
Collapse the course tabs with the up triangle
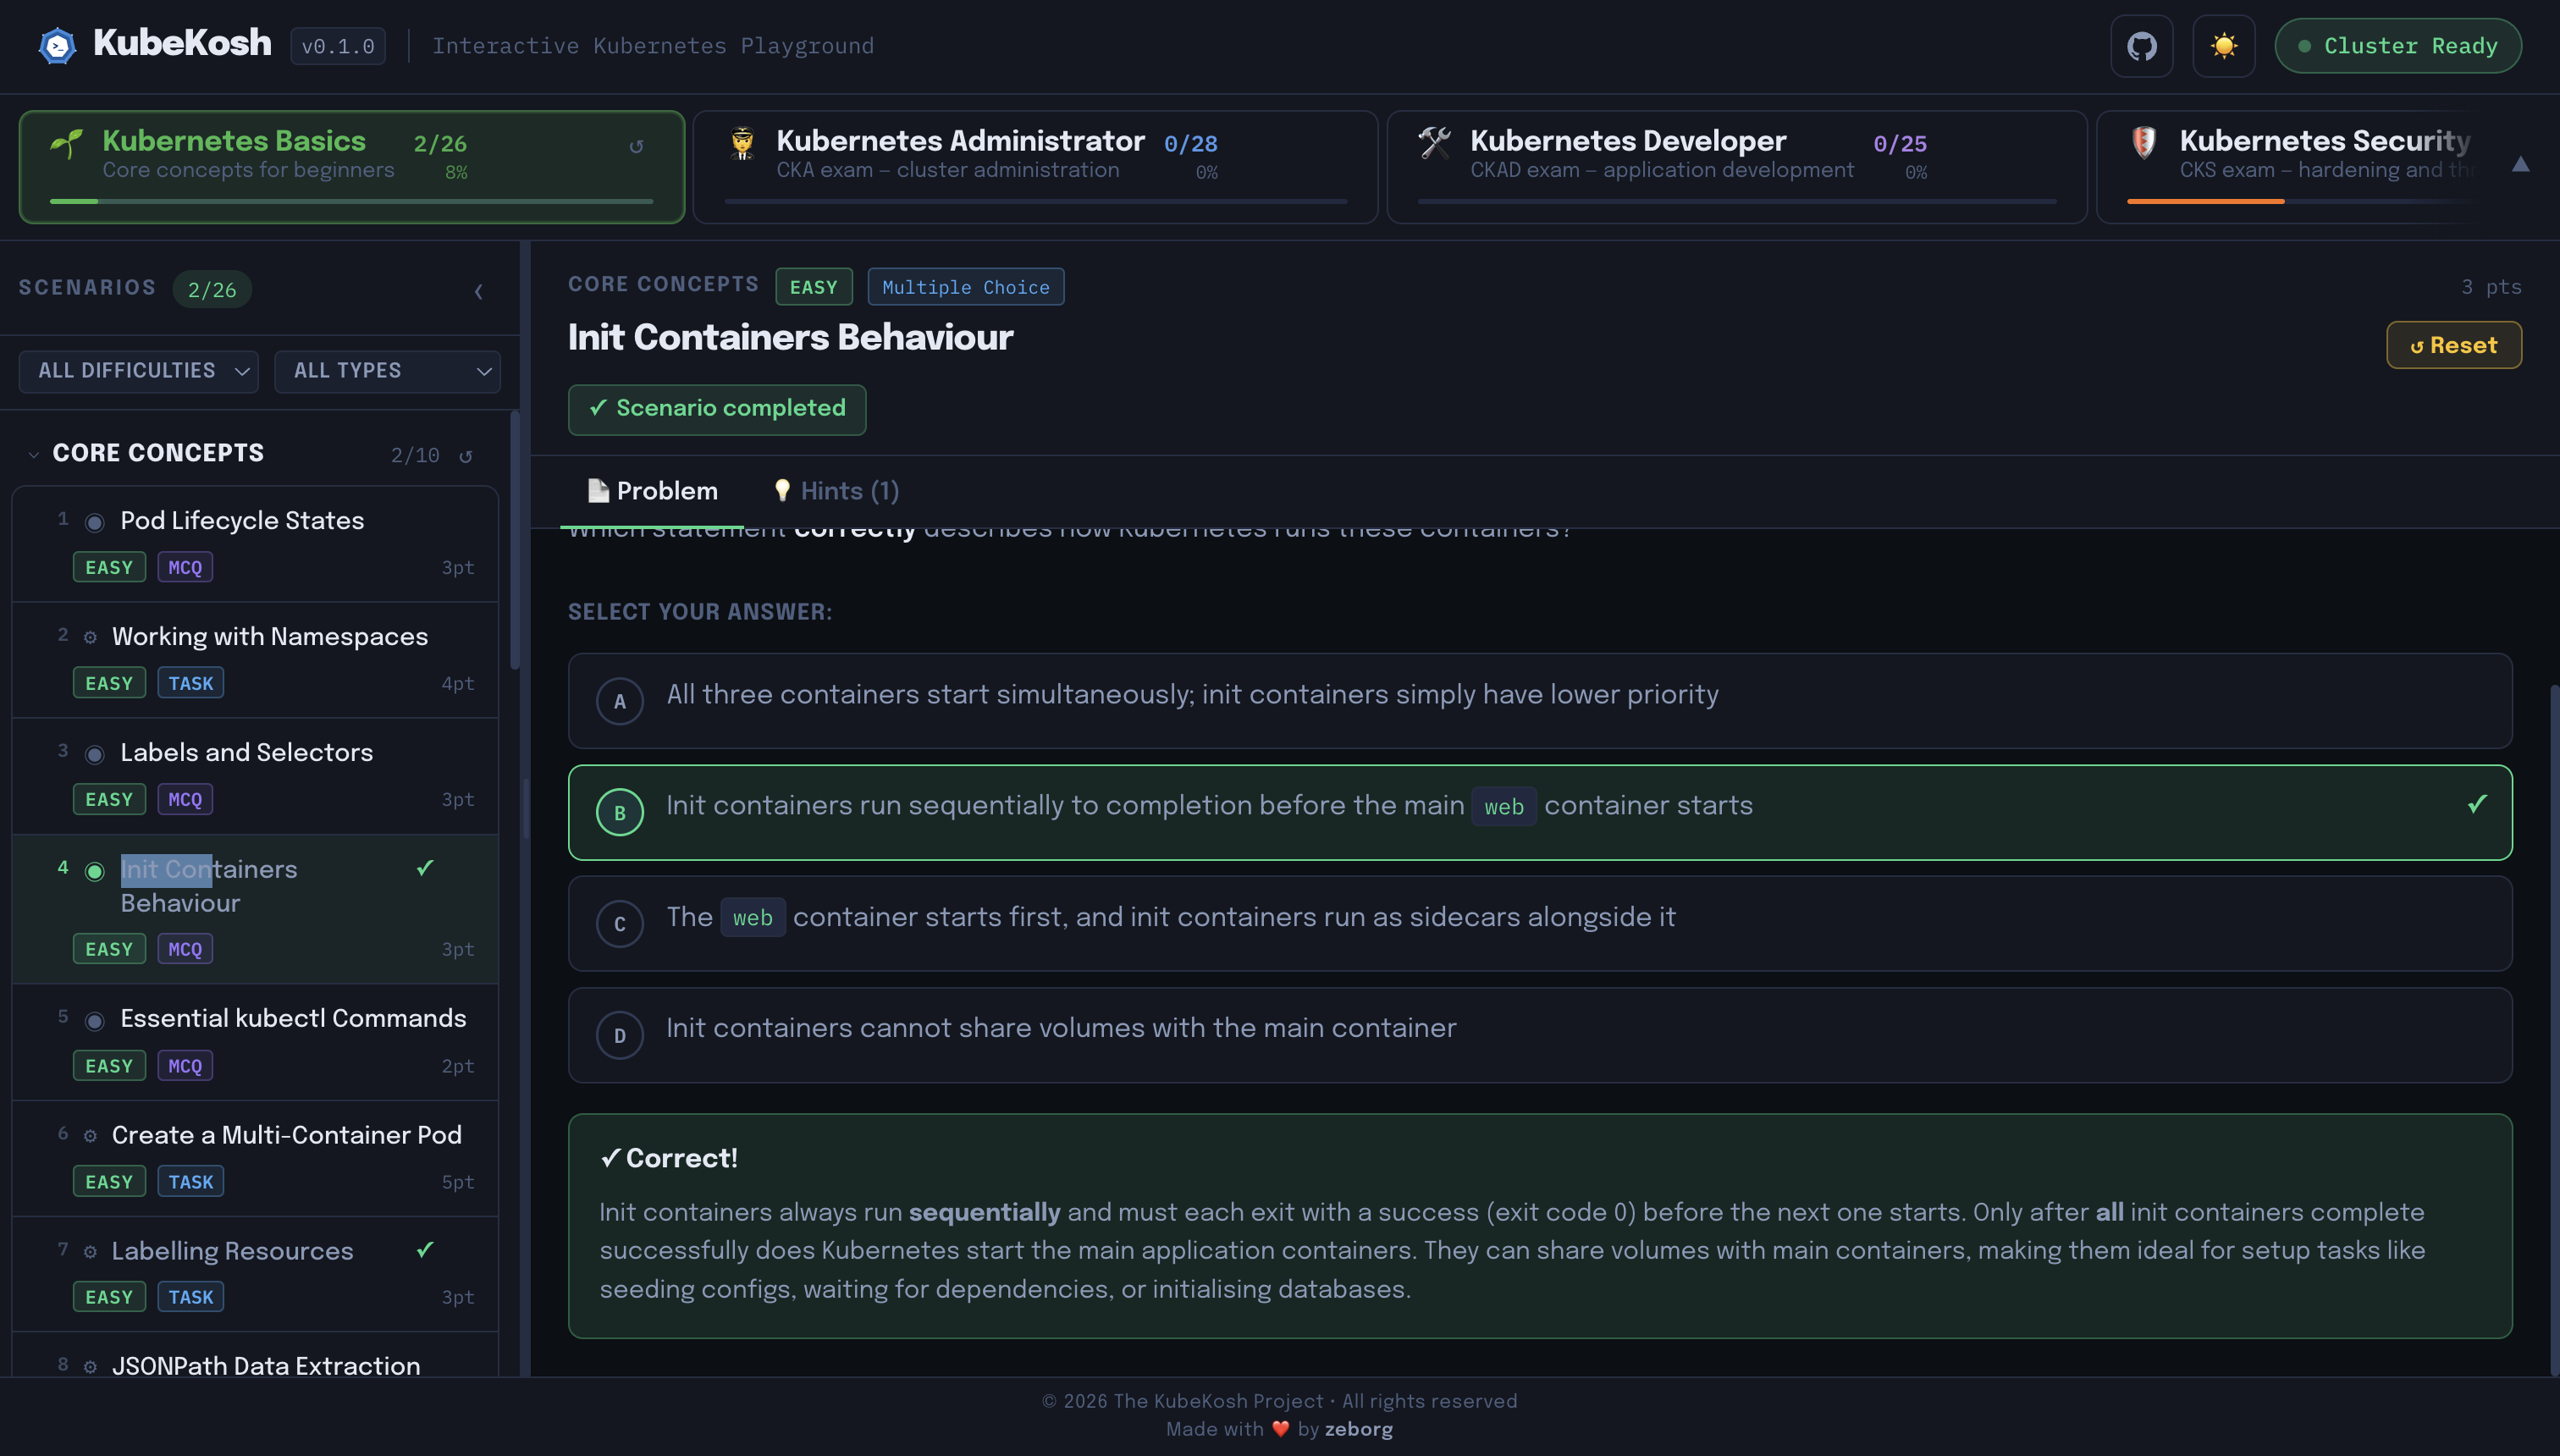(2520, 165)
